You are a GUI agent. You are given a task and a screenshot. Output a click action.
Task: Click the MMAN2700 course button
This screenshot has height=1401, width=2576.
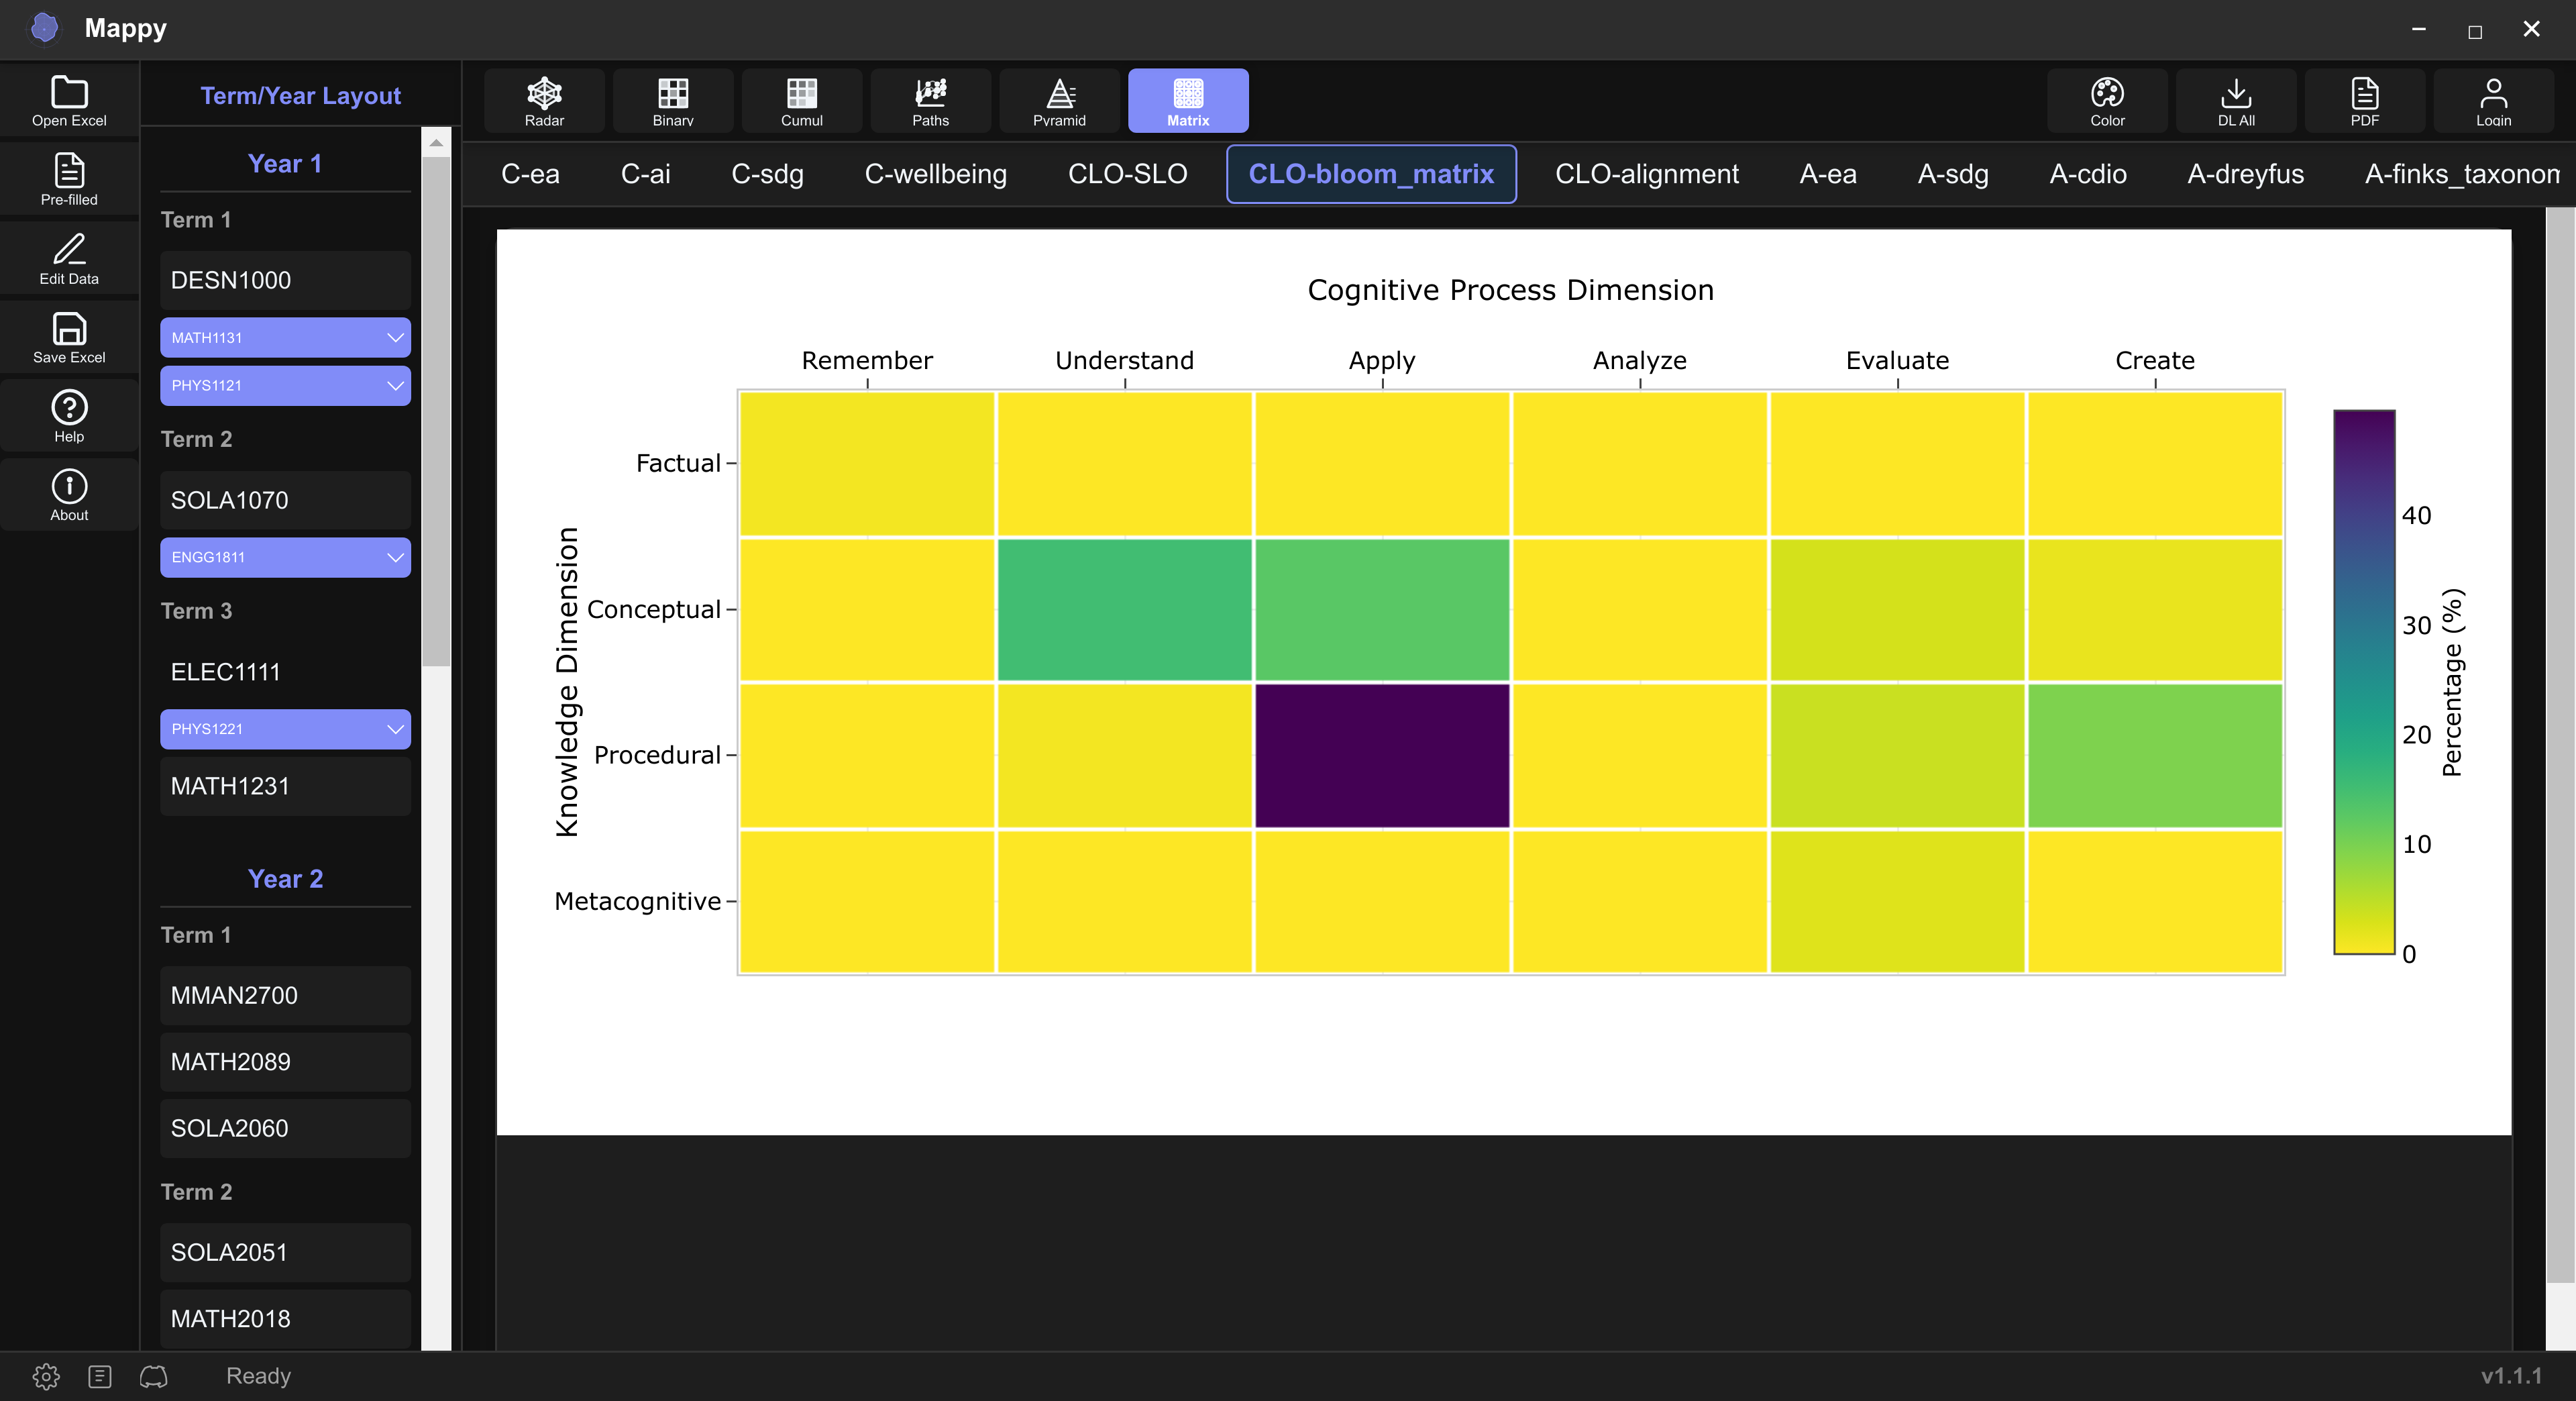(x=285, y=995)
